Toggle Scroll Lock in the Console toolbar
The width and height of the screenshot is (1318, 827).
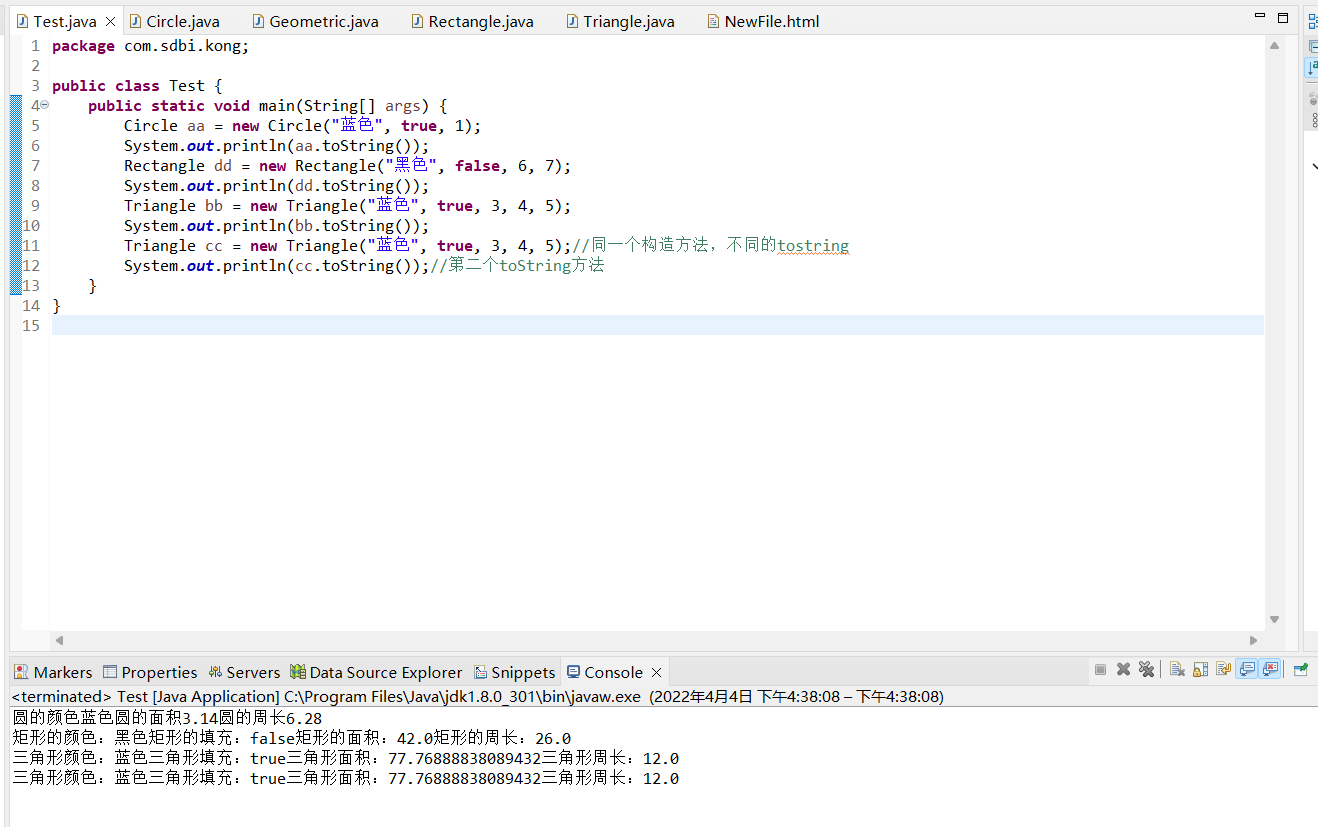point(1200,670)
